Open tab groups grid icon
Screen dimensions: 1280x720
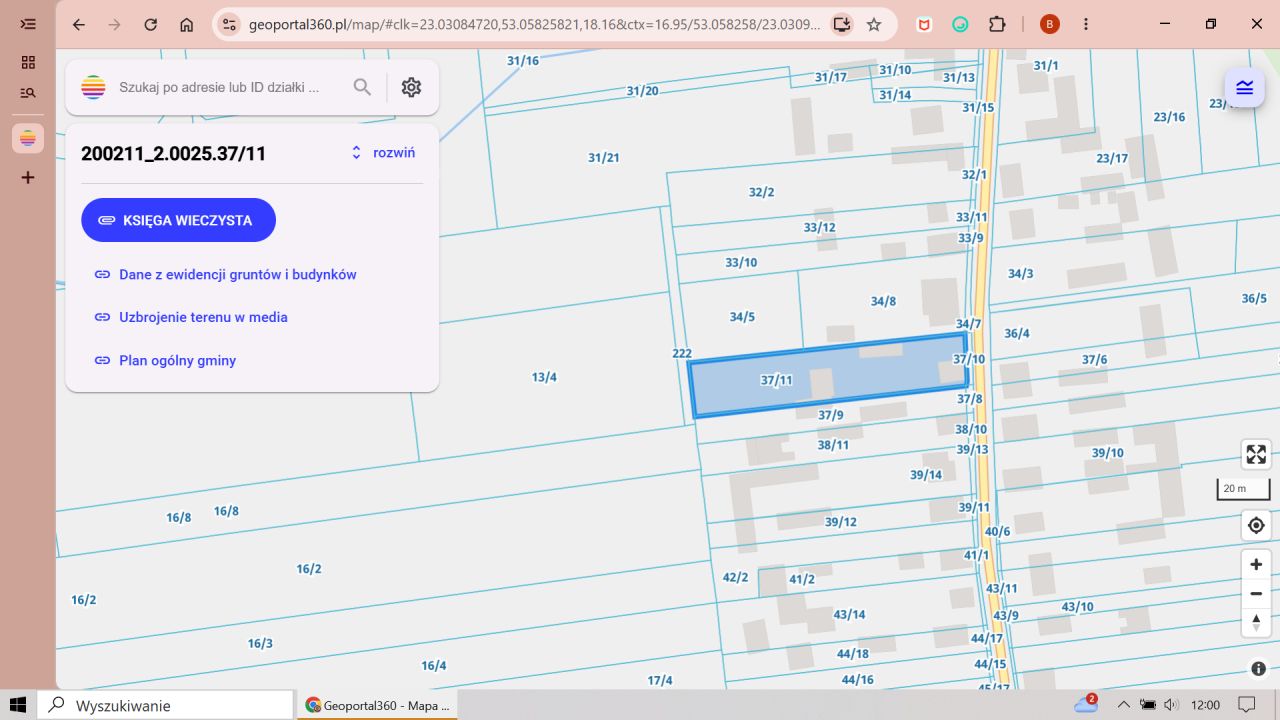(28, 62)
